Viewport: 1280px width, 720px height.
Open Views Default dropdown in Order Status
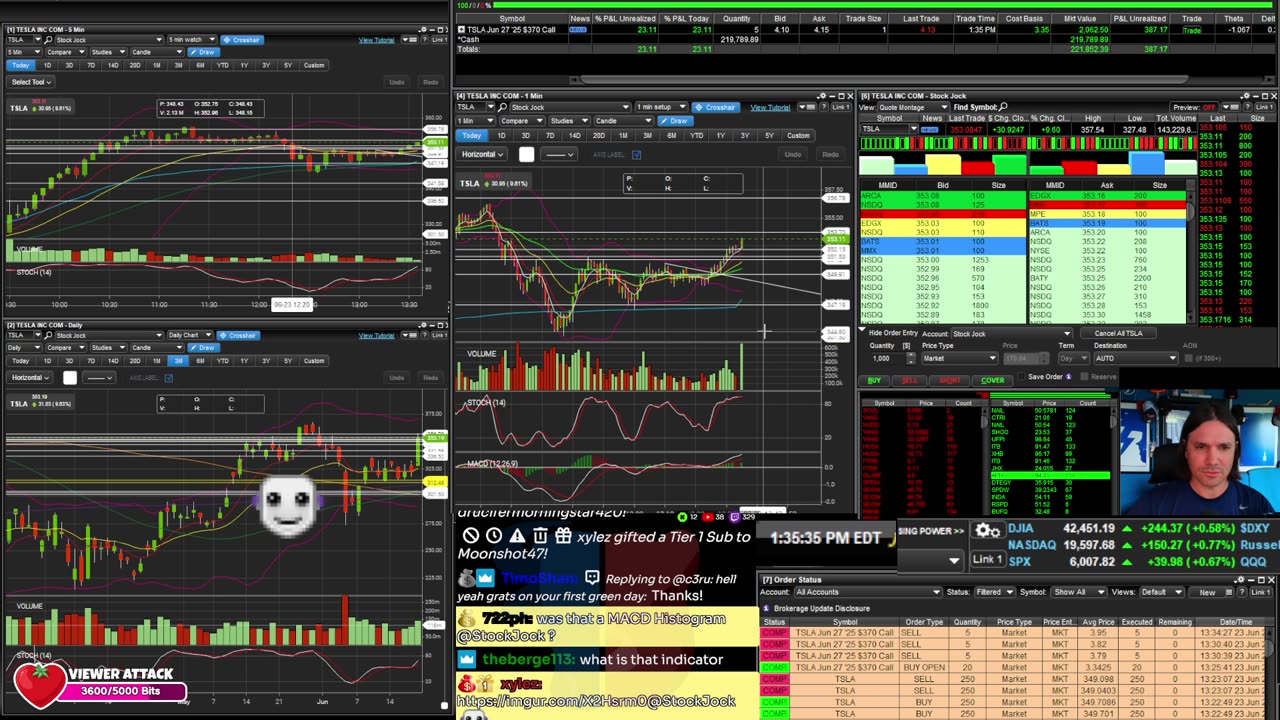tap(1161, 592)
